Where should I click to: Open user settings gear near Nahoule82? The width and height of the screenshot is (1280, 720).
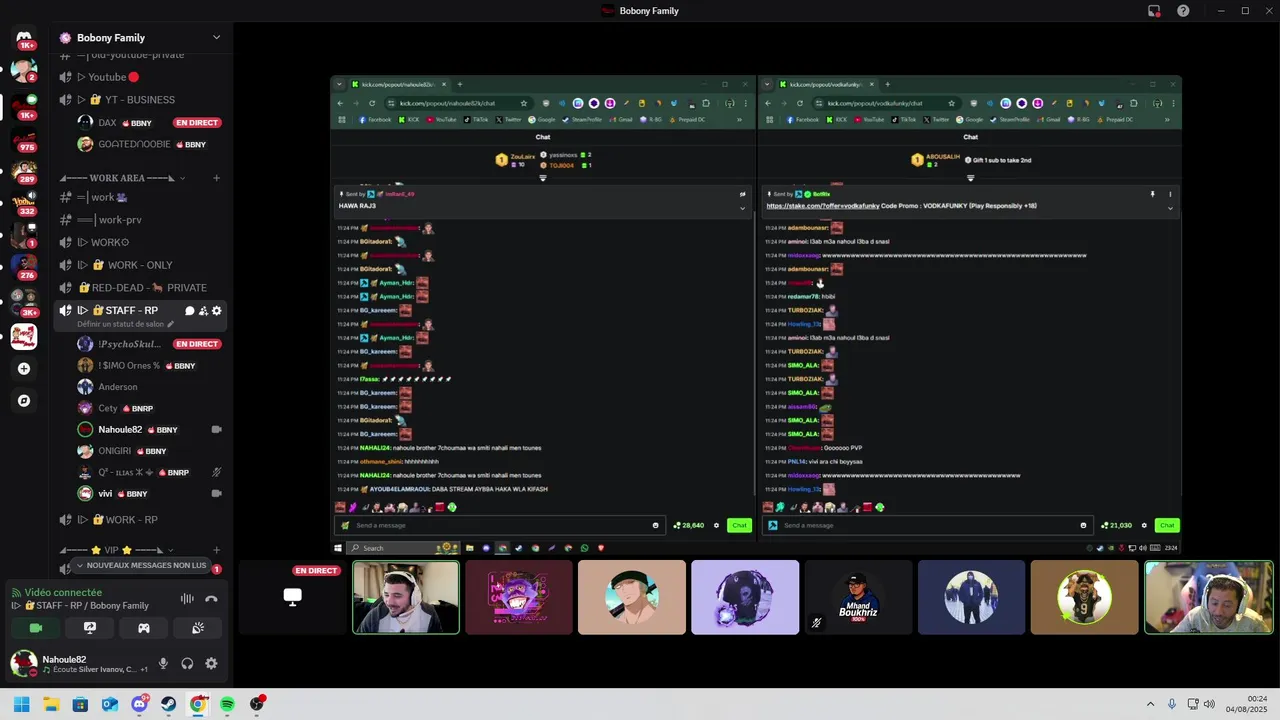coord(211,663)
